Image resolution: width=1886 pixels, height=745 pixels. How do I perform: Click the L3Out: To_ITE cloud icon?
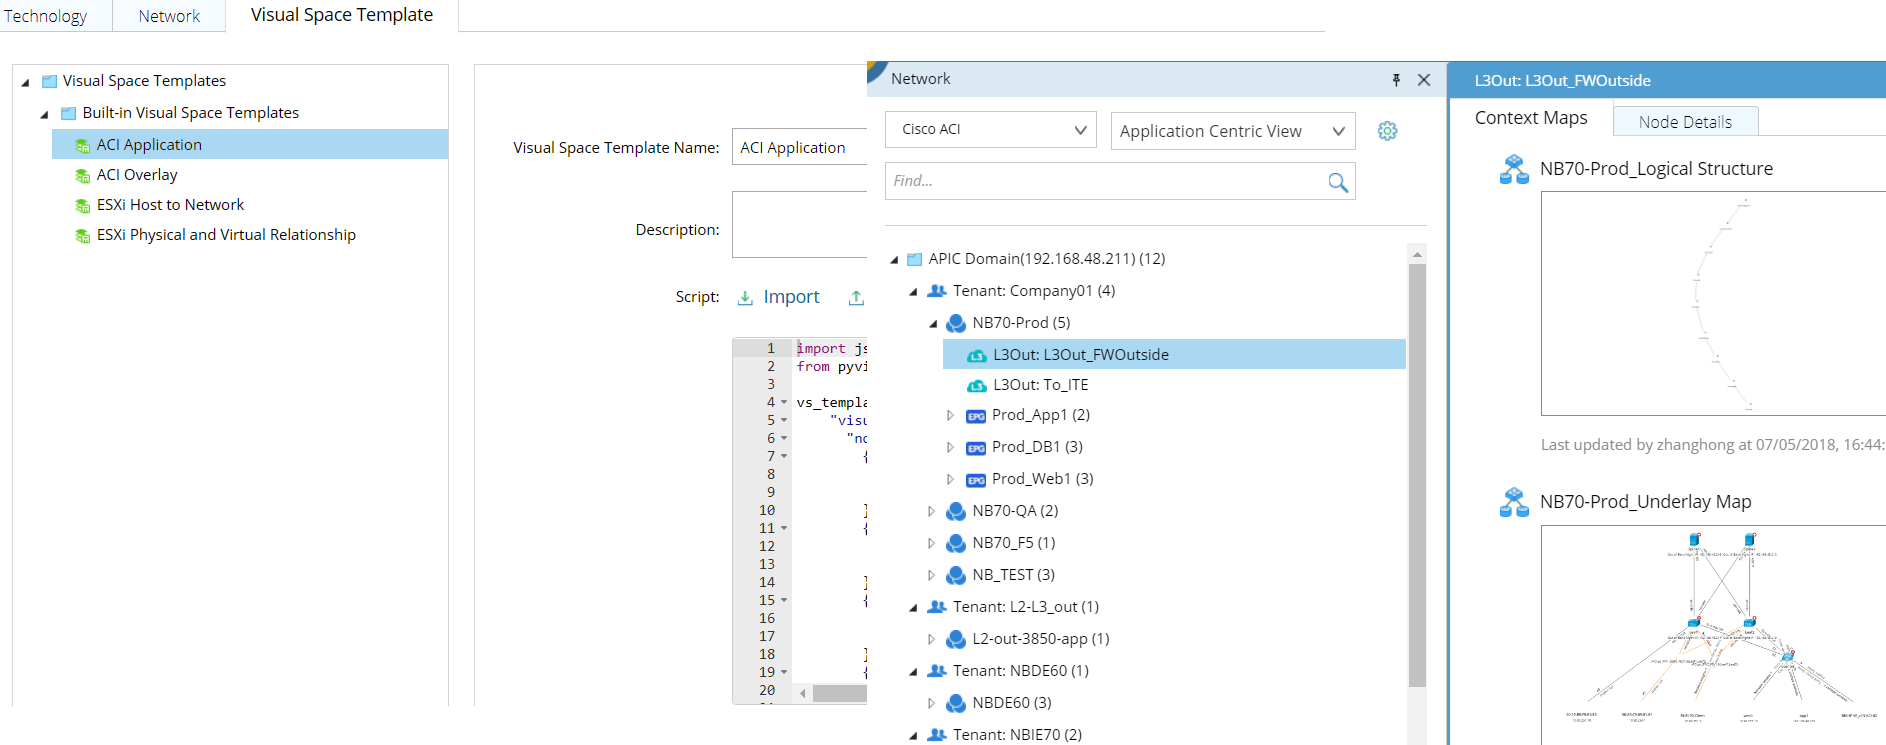point(976,386)
